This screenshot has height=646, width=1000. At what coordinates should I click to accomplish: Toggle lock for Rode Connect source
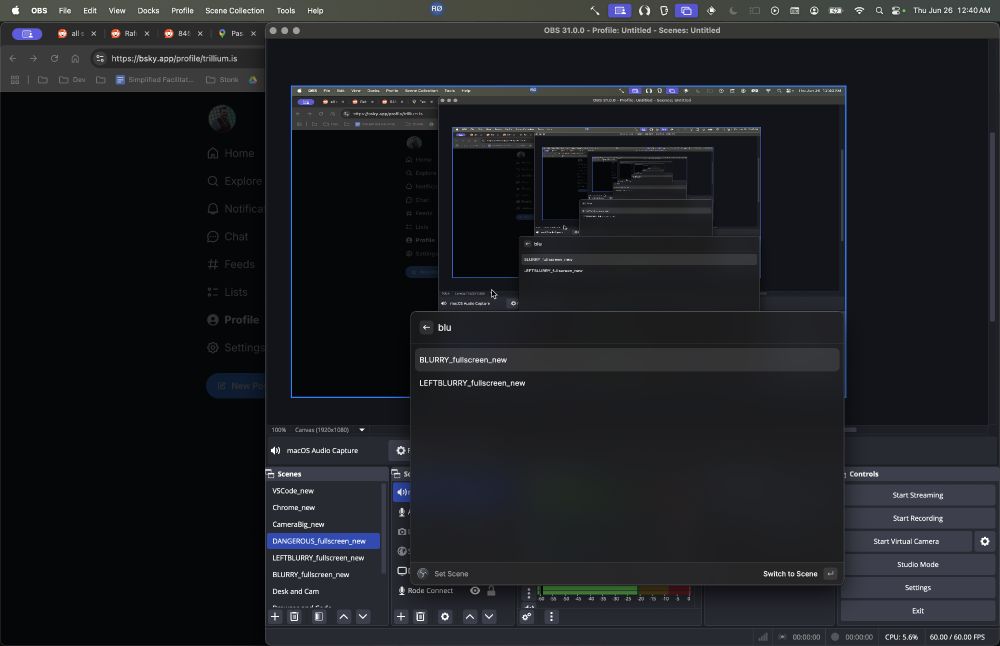pos(491,591)
